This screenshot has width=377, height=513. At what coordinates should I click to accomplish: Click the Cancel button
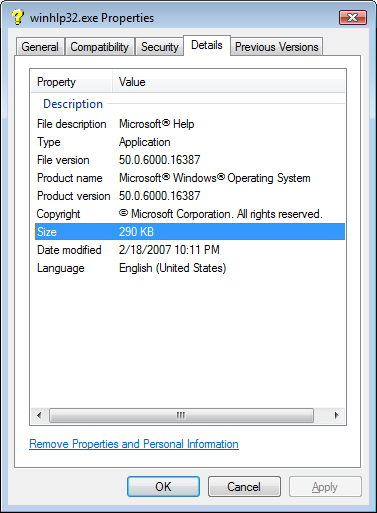[244, 487]
